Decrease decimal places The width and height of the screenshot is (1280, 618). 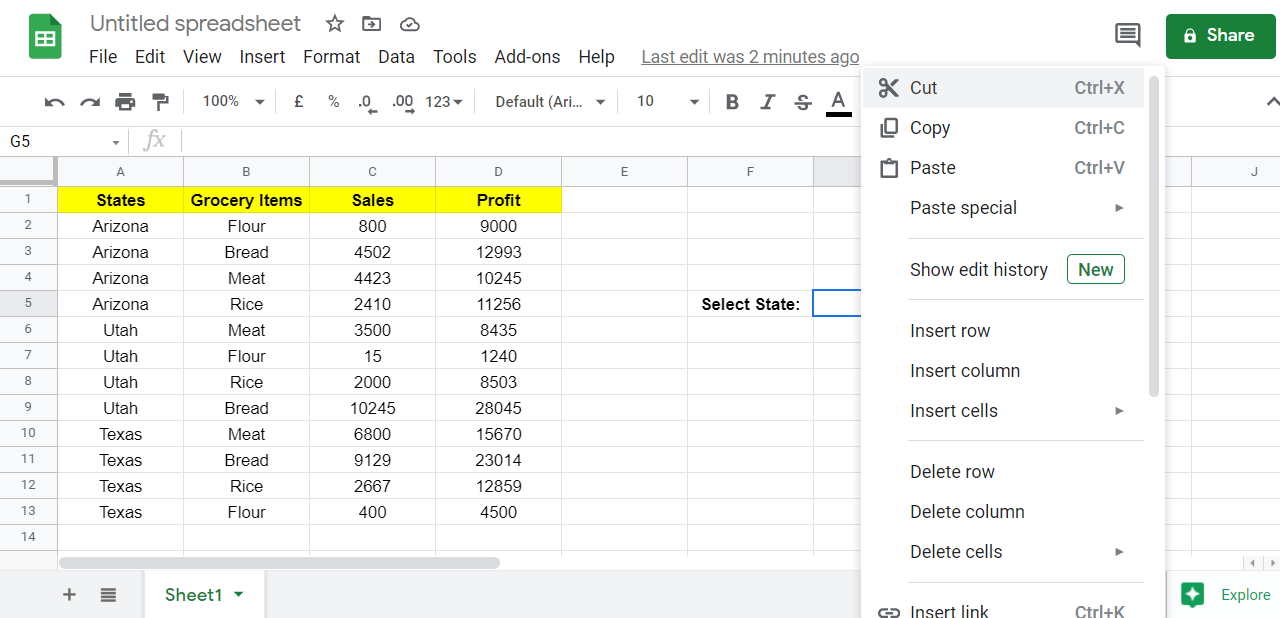[x=367, y=101]
